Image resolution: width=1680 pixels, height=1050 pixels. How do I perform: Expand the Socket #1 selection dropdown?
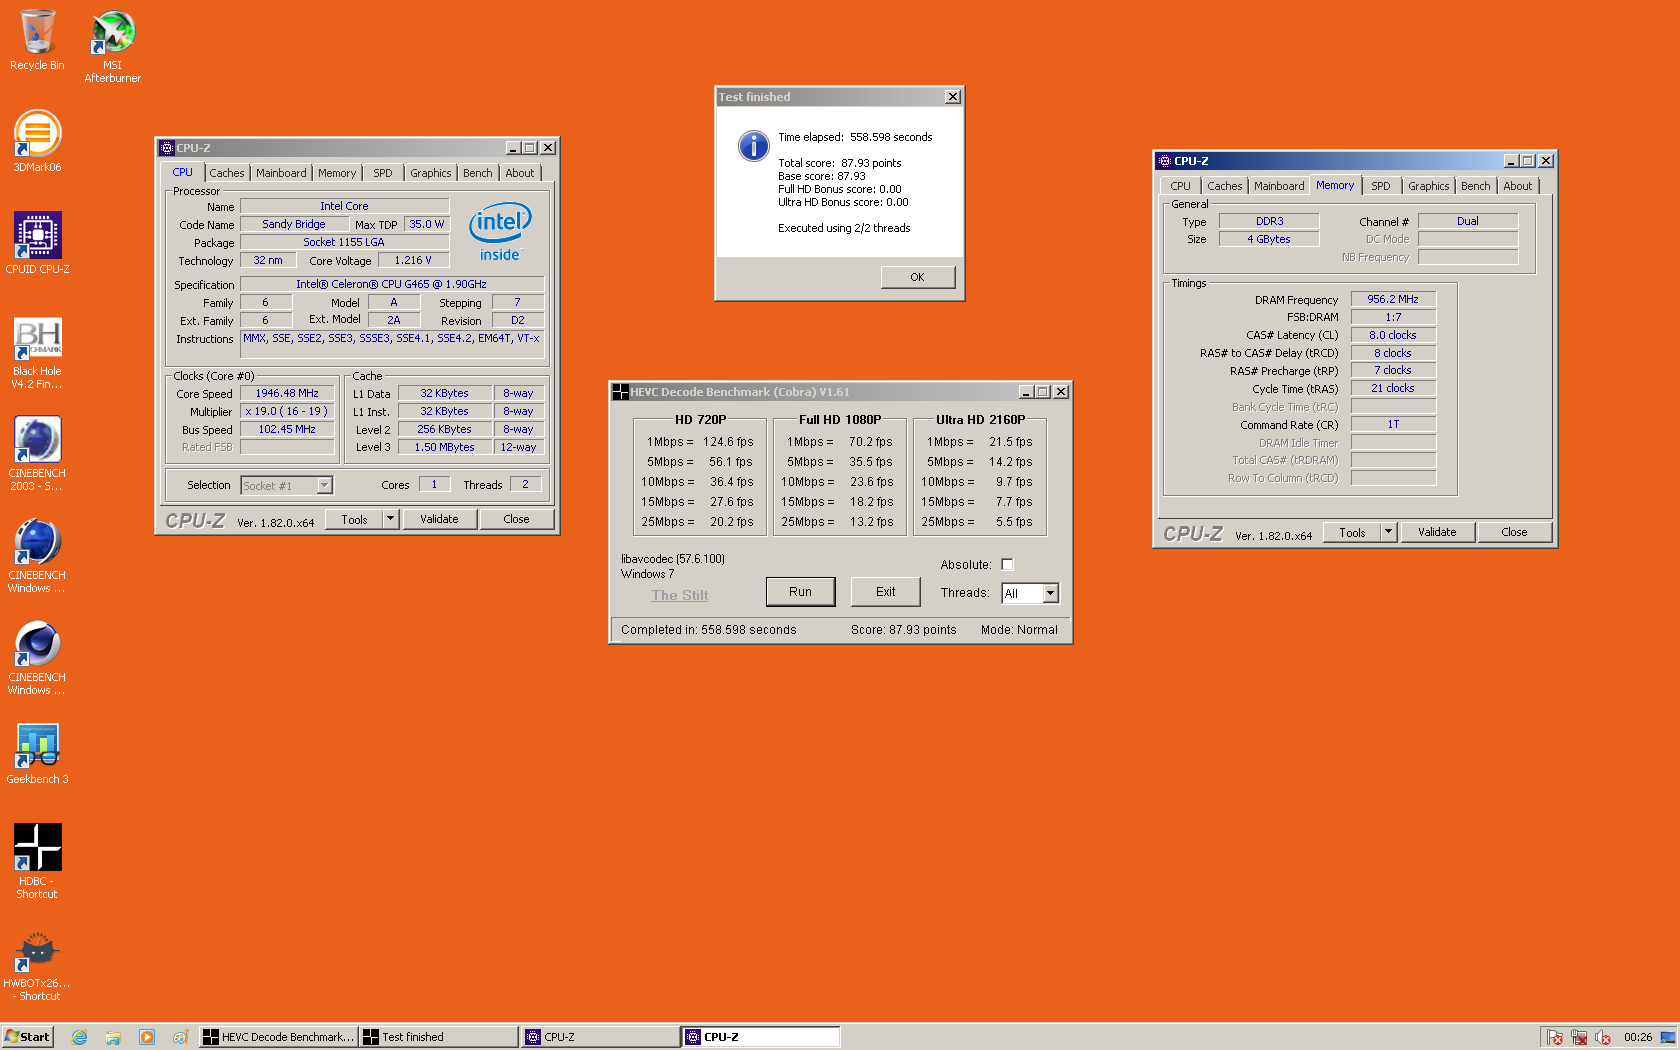(324, 485)
